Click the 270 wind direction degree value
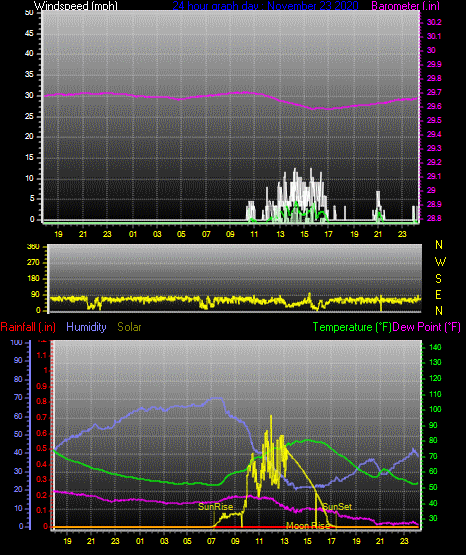 [x=33, y=263]
